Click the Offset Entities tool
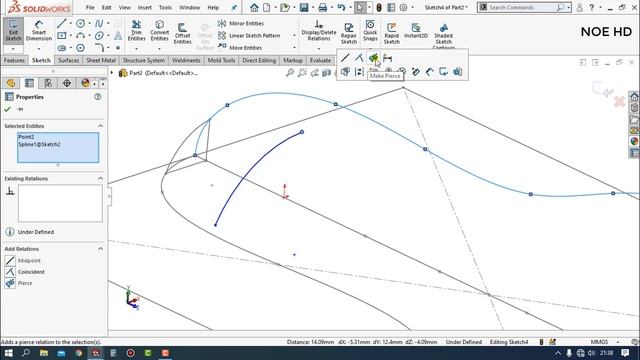This screenshot has height=360, width=640. (x=182, y=33)
